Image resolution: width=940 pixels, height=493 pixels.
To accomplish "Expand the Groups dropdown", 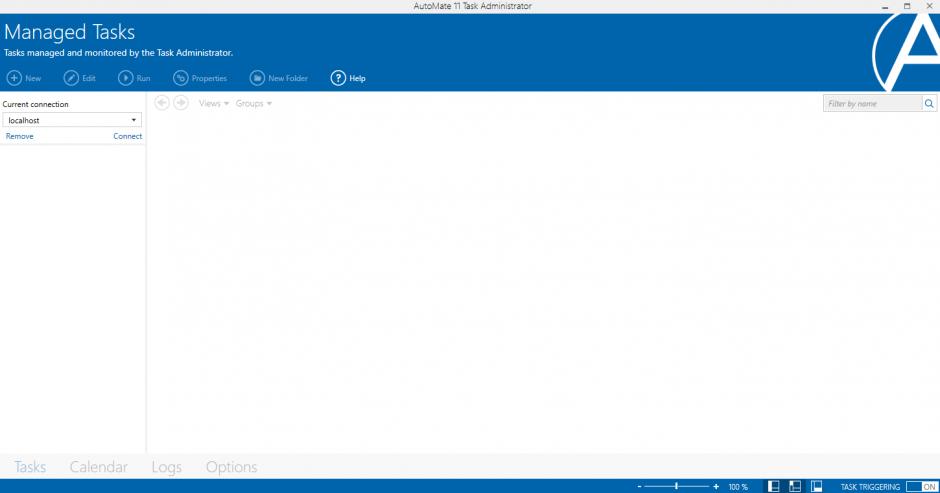I will [x=254, y=103].
